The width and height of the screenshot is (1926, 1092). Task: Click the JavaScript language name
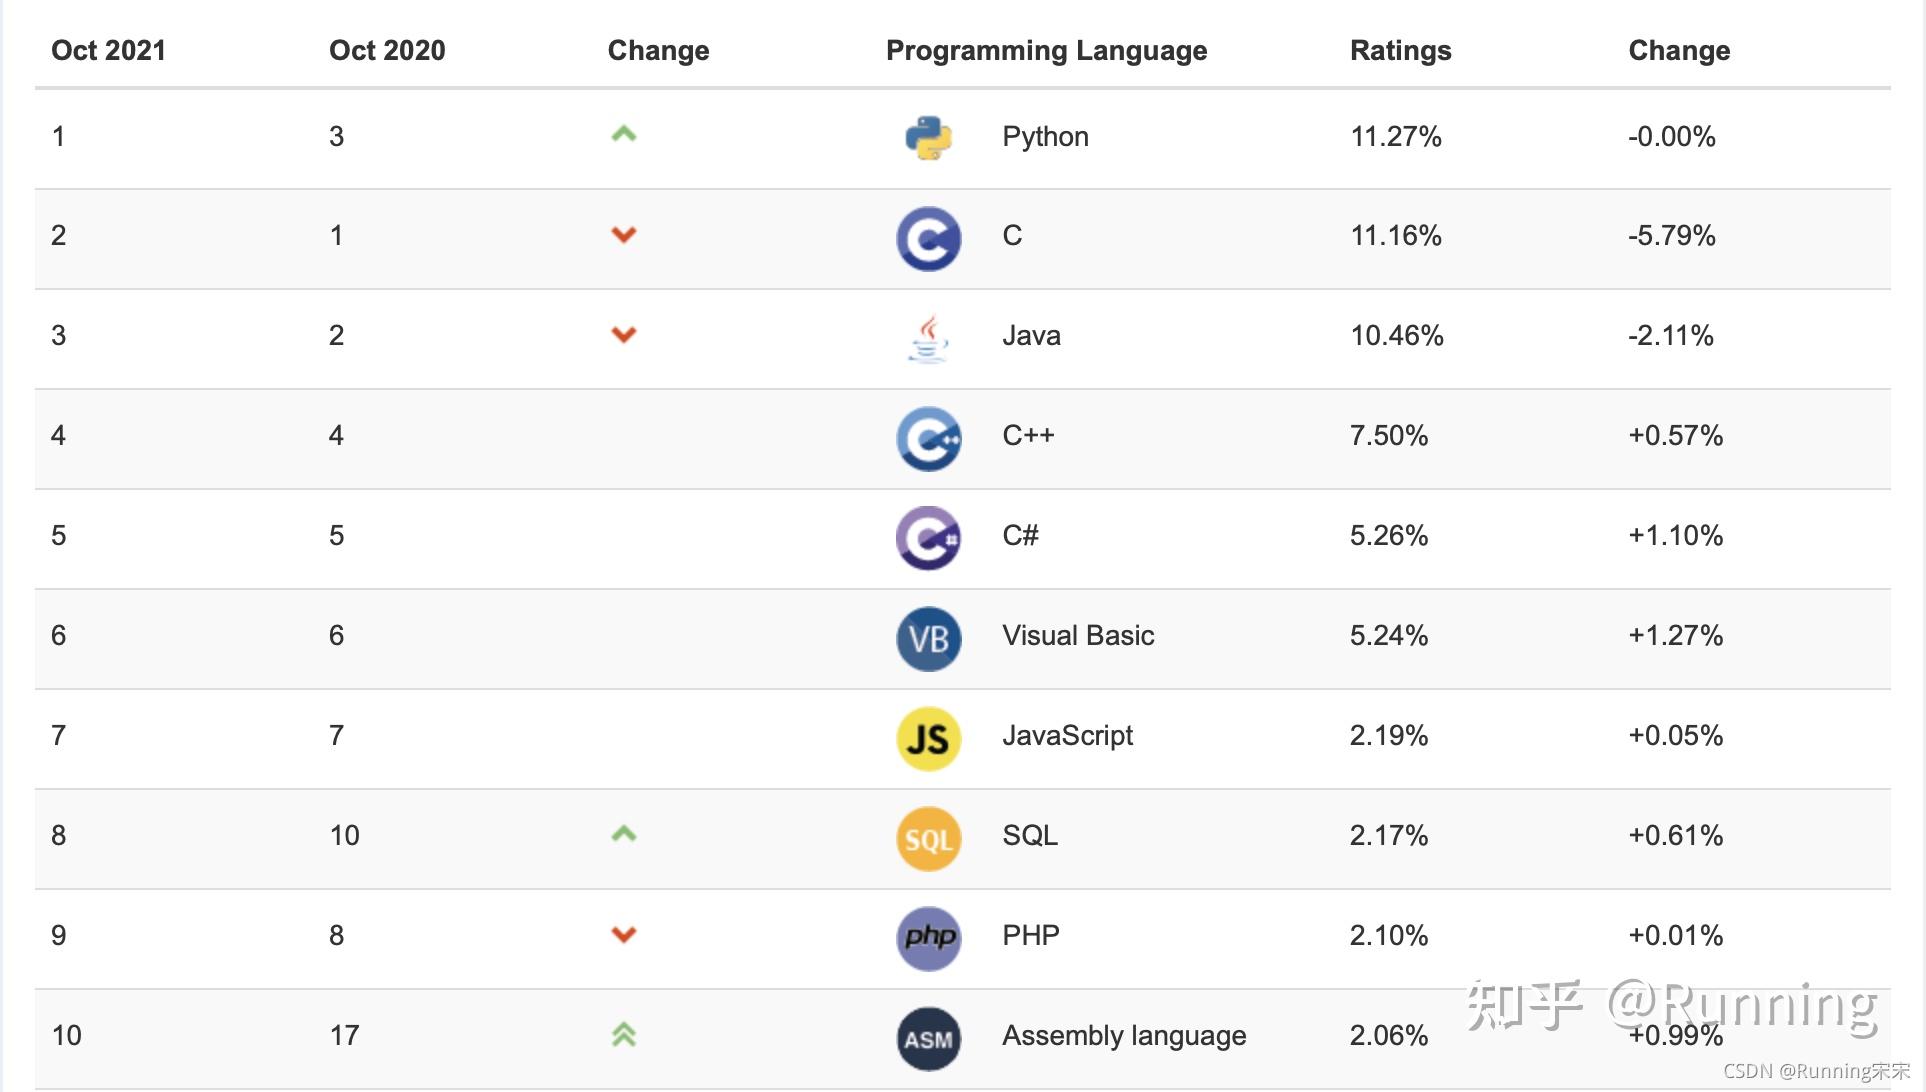(x=1067, y=736)
